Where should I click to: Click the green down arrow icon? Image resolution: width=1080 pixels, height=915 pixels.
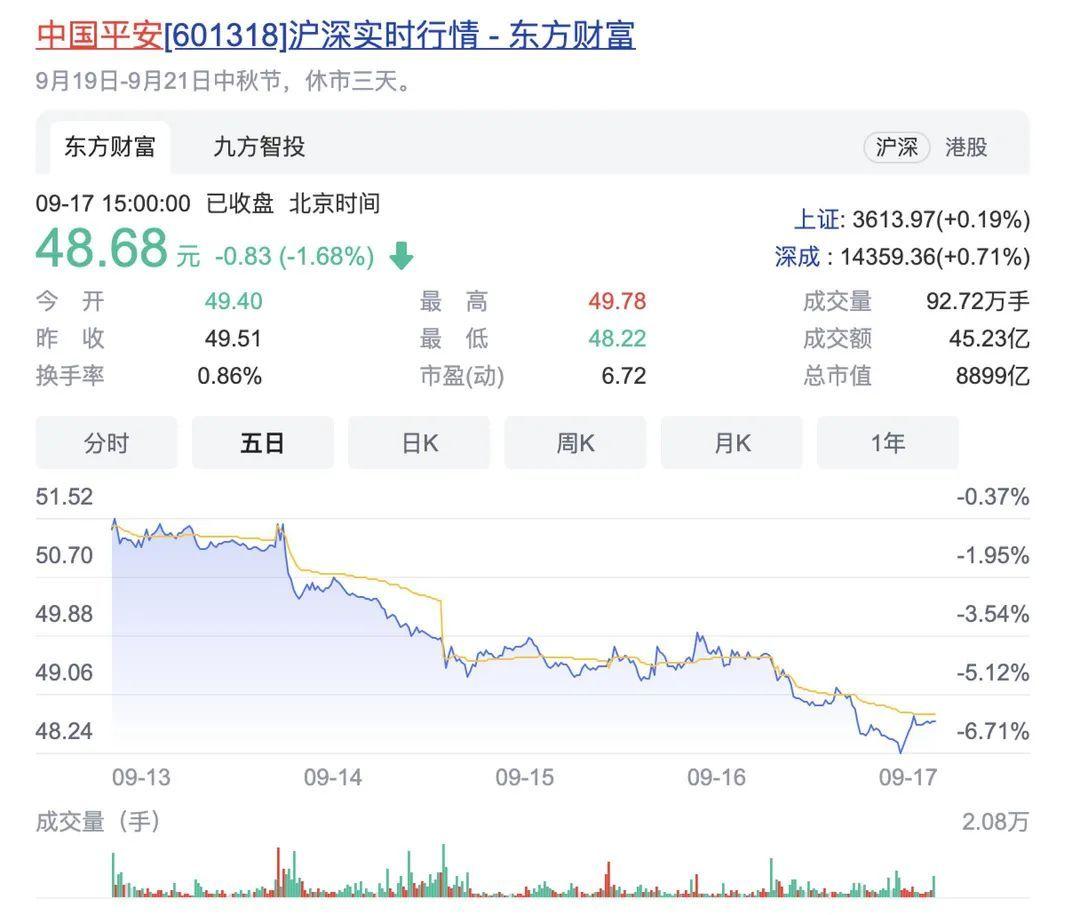click(x=401, y=256)
